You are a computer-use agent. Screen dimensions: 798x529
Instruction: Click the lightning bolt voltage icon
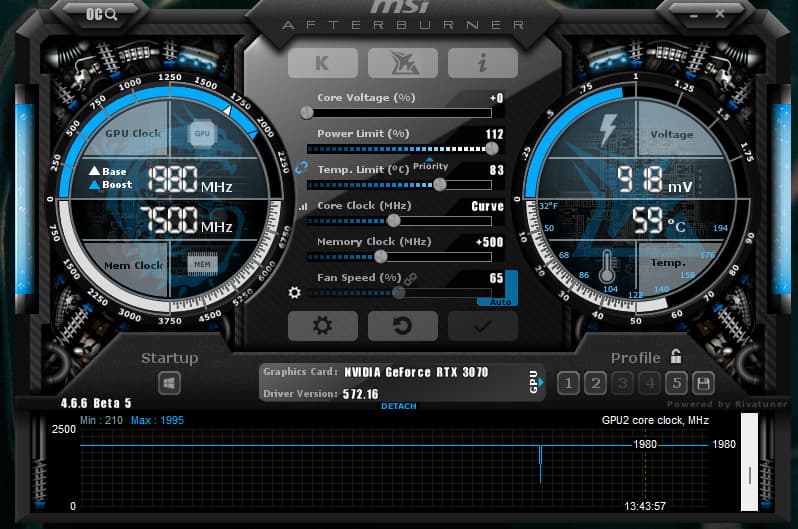coord(608,130)
